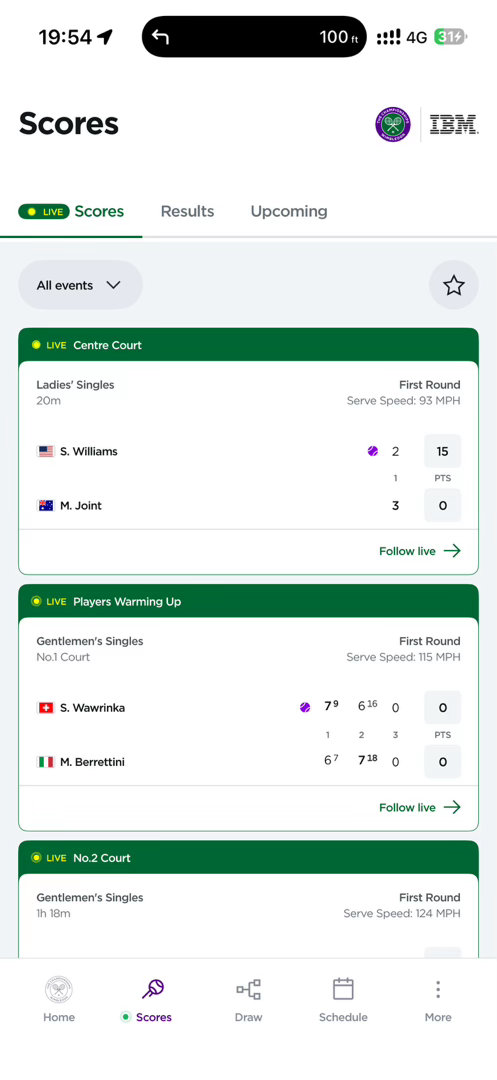
Task: Tap the Scores racket icon in navigation
Action: point(153,990)
